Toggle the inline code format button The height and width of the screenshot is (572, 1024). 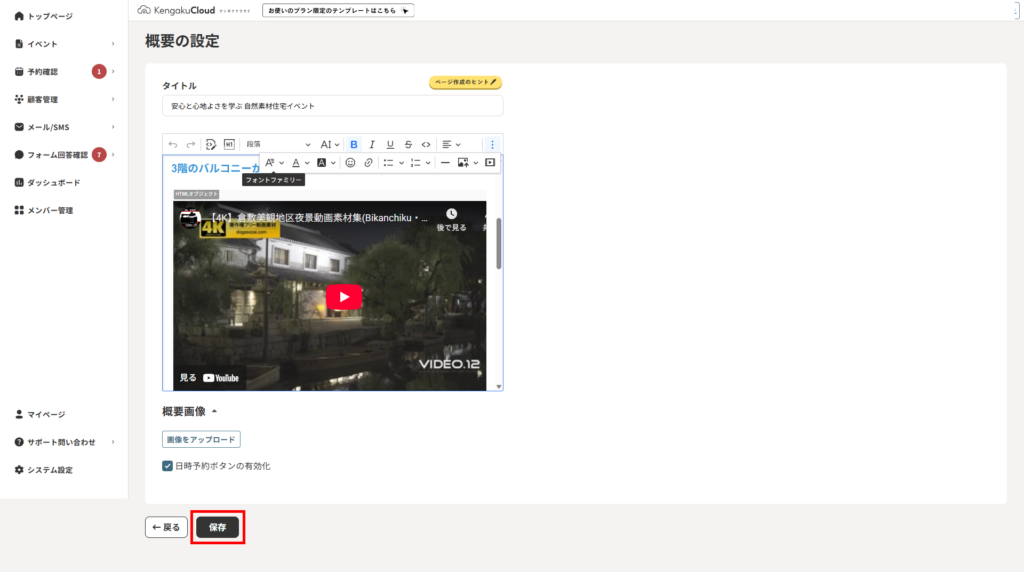coord(426,145)
